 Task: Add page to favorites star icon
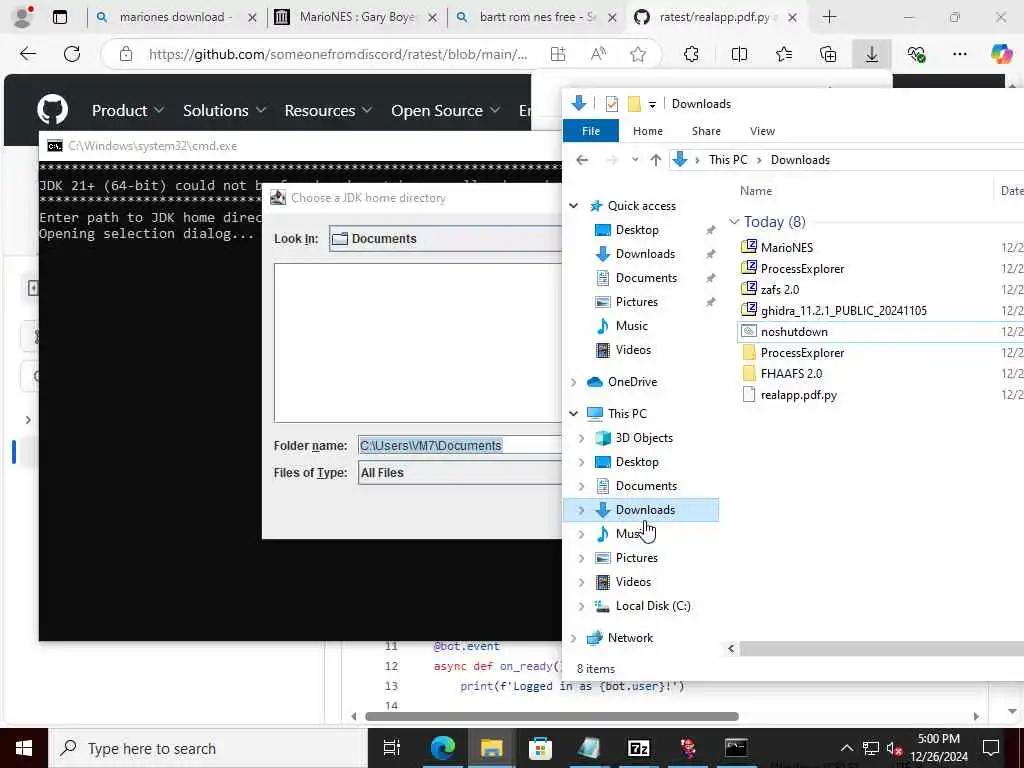point(638,54)
